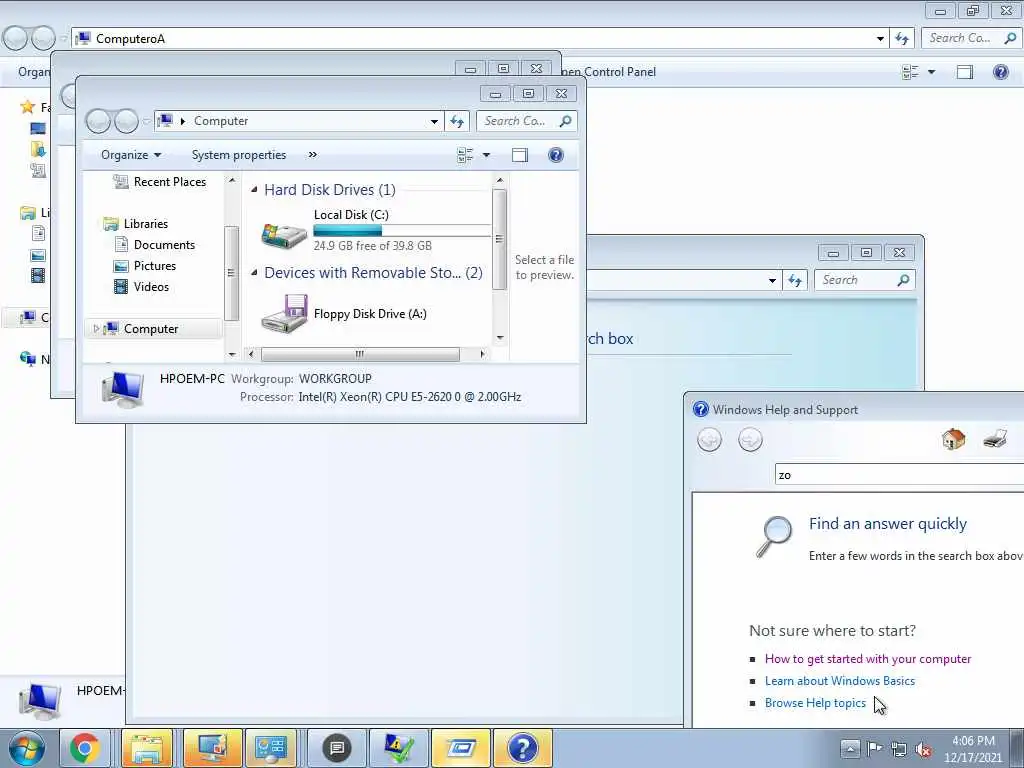The image size is (1024, 768).
Task: Expand Computer node arrow in navigation pane
Action: pos(96,328)
